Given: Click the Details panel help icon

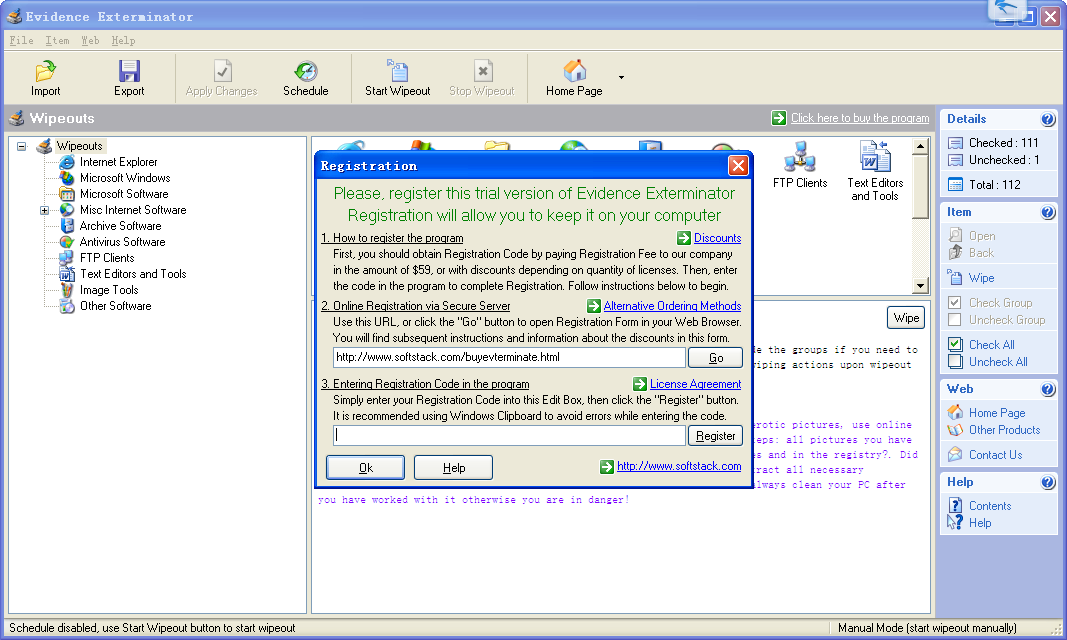Looking at the screenshot, I should pos(1047,119).
